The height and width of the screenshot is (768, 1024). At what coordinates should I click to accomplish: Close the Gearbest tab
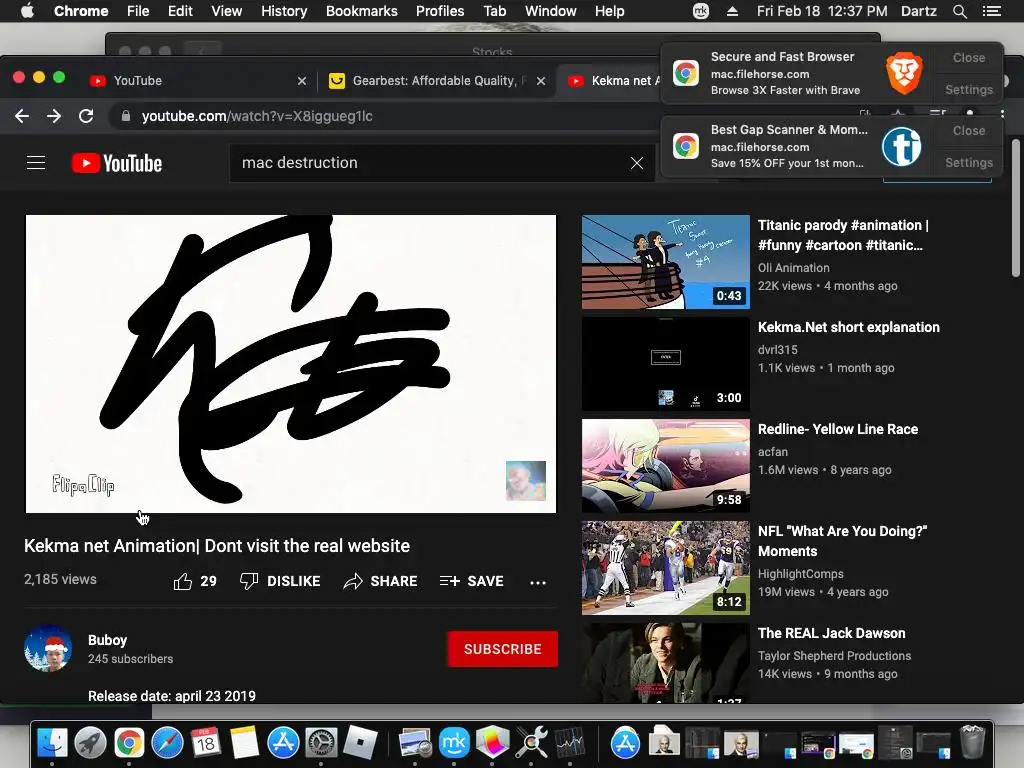pos(541,81)
